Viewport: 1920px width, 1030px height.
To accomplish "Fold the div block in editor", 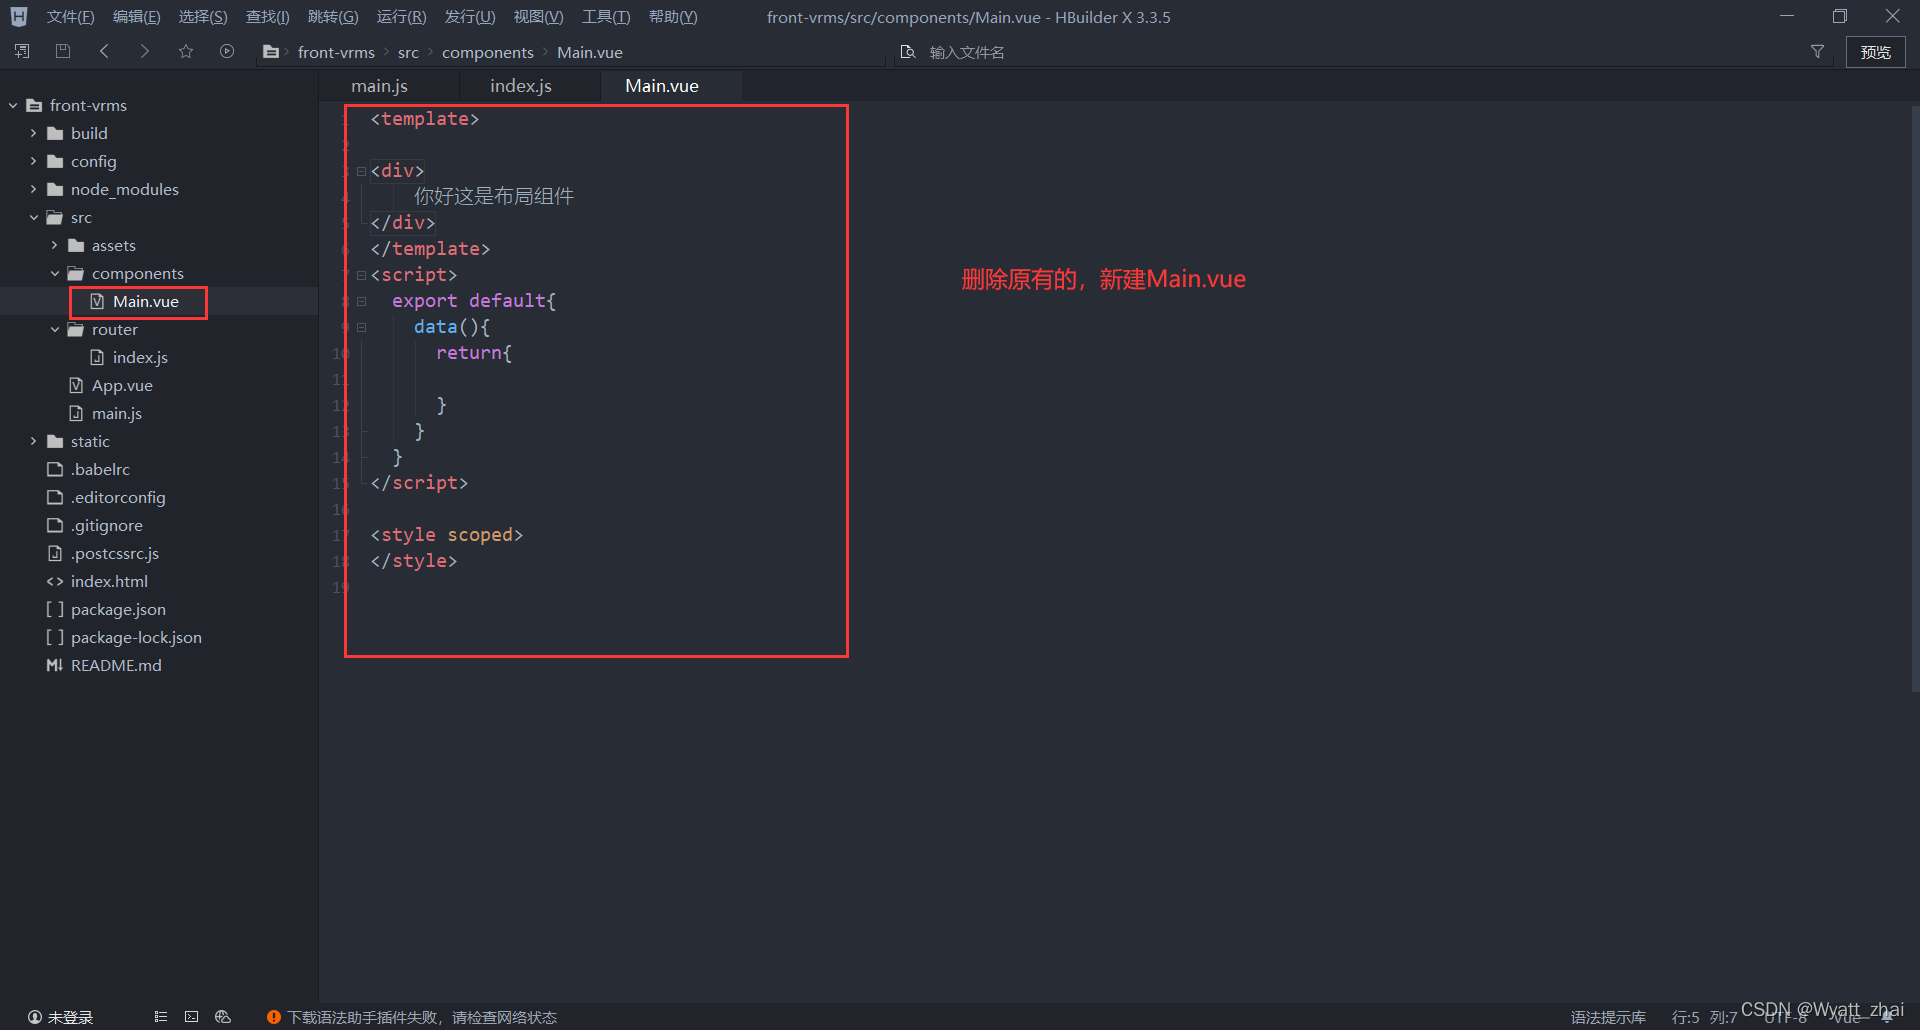I will (361, 171).
